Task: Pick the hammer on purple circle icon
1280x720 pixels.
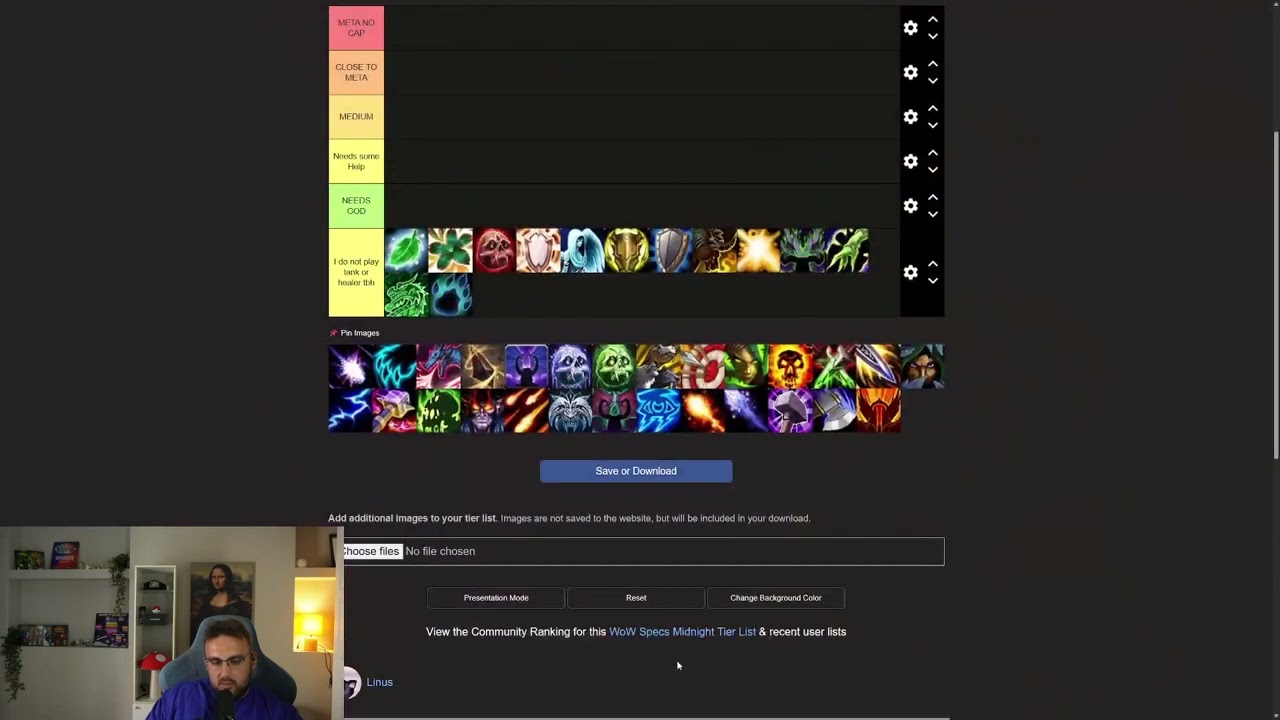Action: click(790, 410)
